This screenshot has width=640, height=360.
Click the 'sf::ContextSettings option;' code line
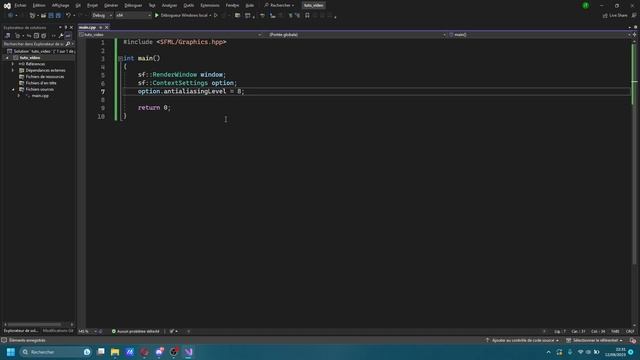(x=187, y=83)
